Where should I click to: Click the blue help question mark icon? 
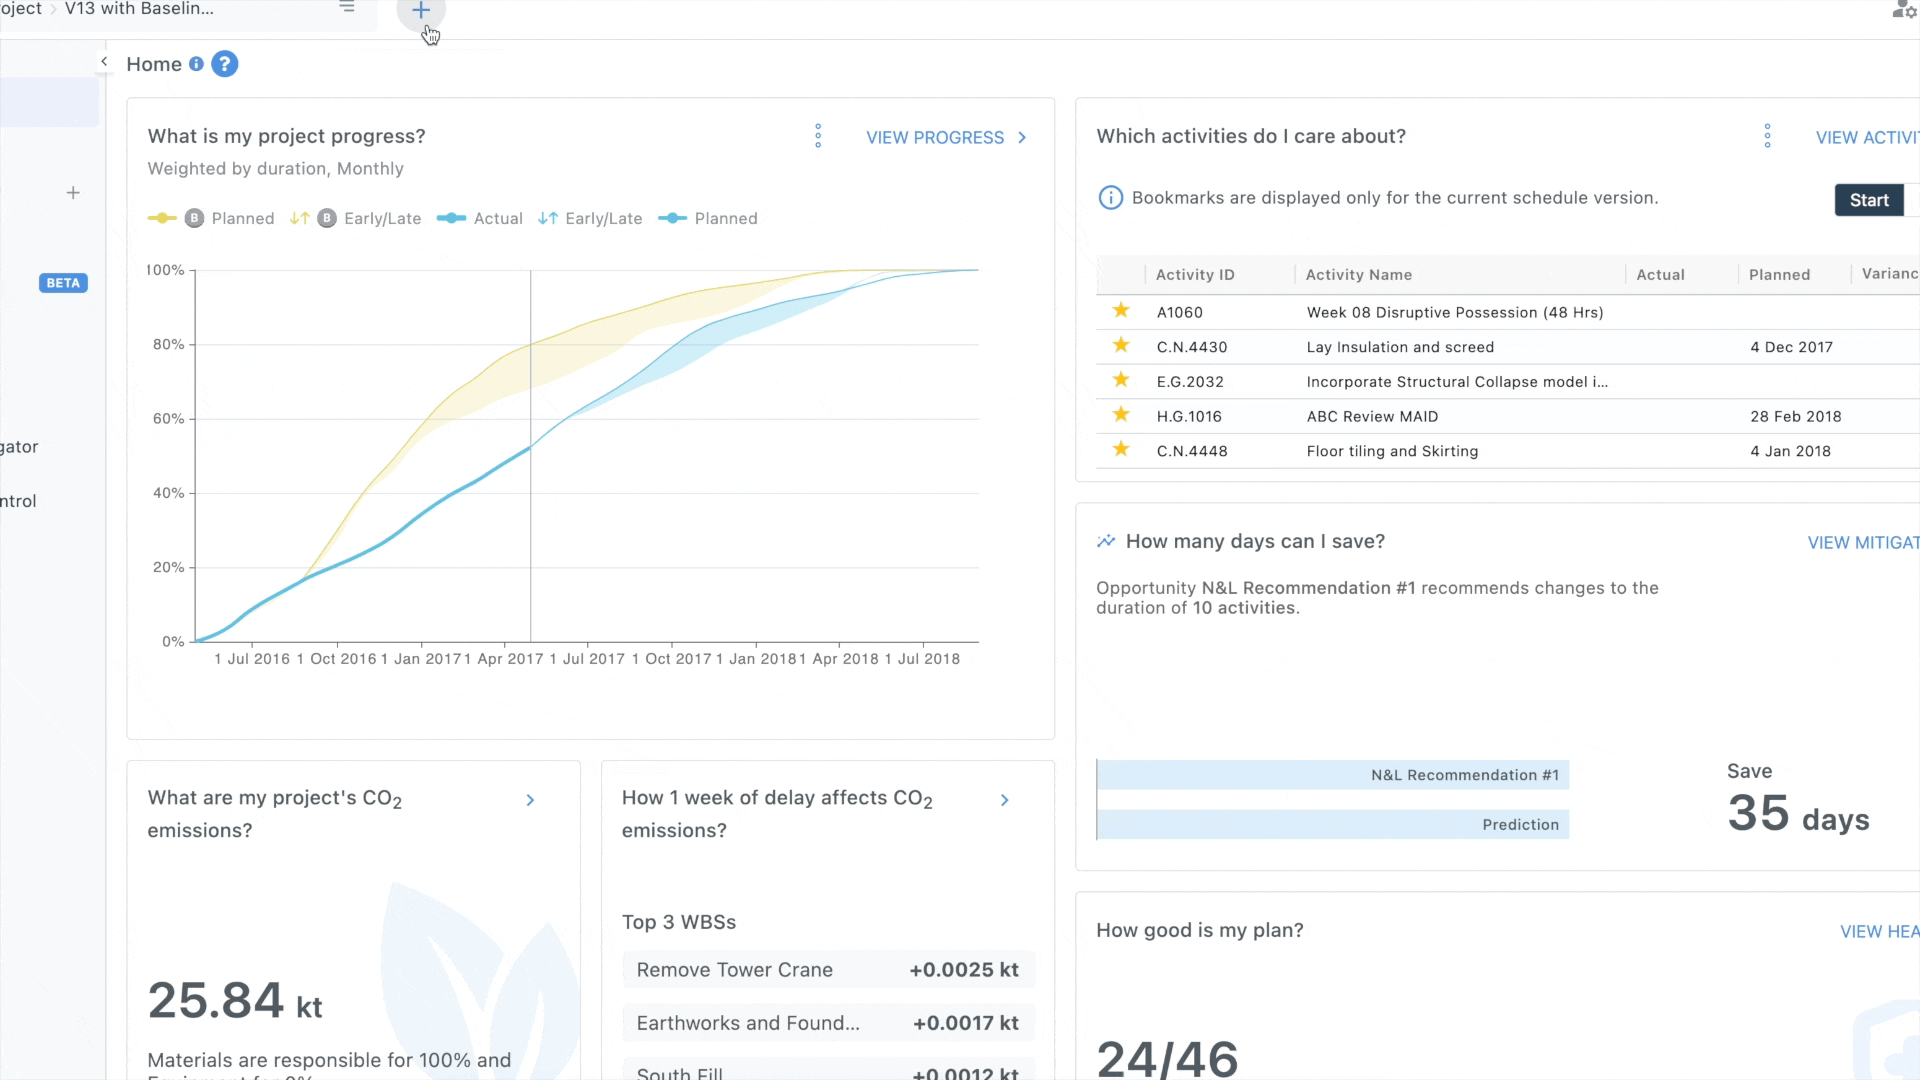tap(225, 64)
